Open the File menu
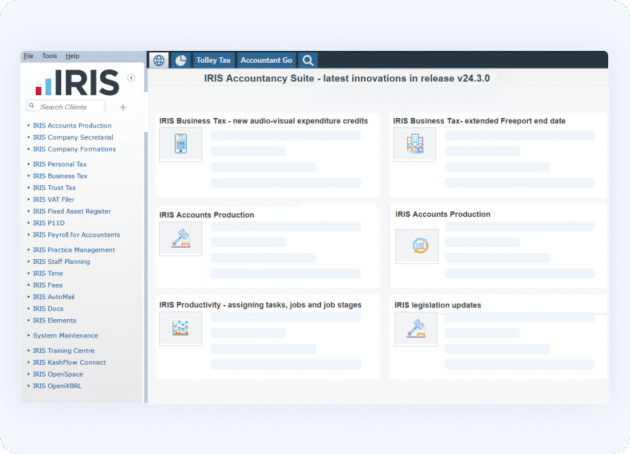The width and height of the screenshot is (630, 454). click(28, 56)
